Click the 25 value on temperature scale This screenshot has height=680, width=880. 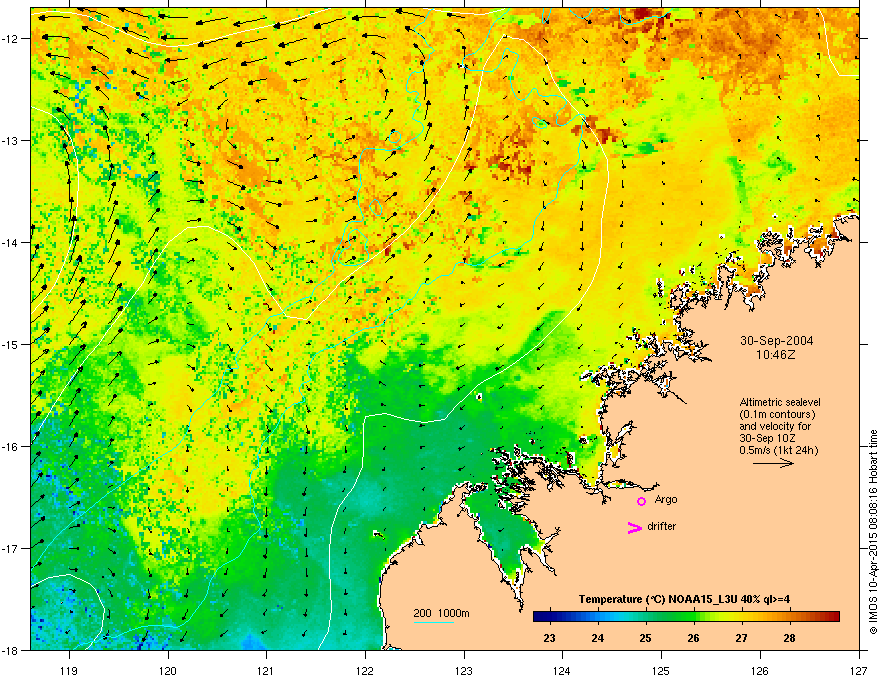pos(645,638)
